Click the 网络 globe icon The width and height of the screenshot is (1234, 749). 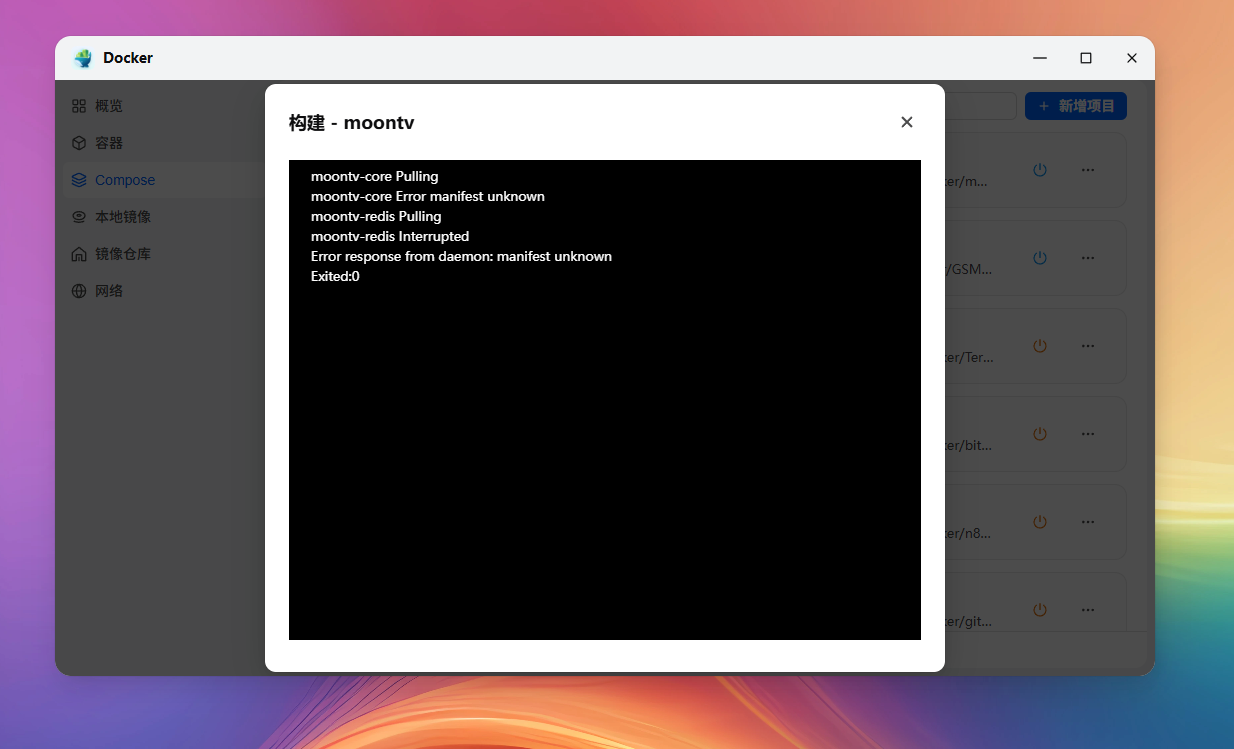coord(79,291)
